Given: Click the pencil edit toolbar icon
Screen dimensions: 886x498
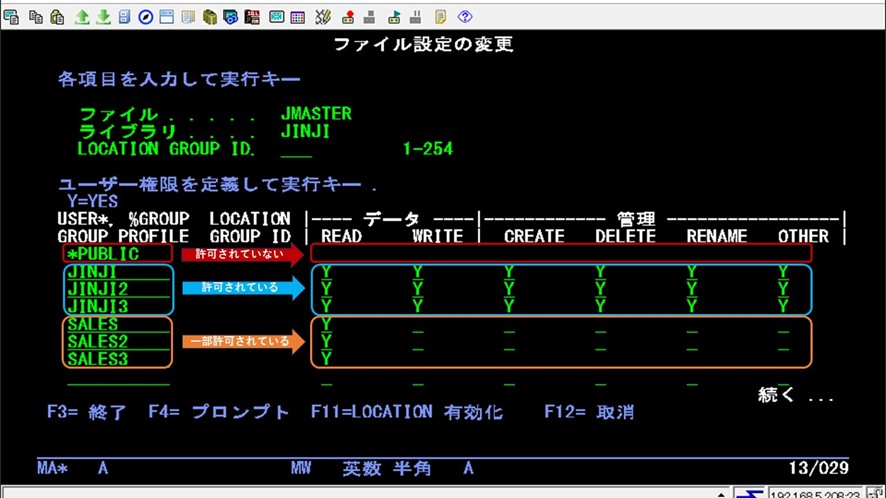Looking at the screenshot, I should [323, 17].
